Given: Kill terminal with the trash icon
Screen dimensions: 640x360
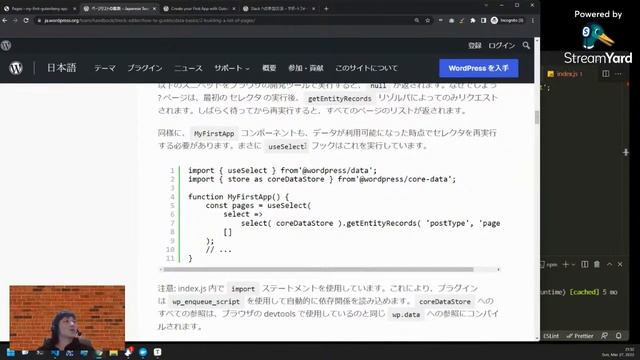Looking at the screenshot, I should pos(597,264).
